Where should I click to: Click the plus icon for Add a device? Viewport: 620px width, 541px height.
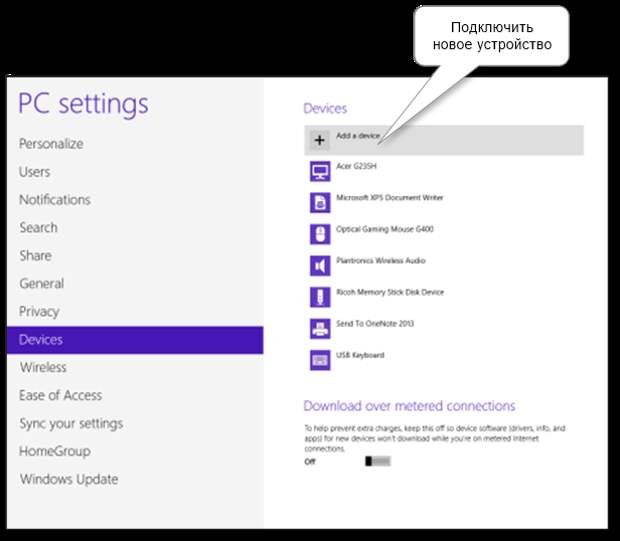[x=319, y=140]
